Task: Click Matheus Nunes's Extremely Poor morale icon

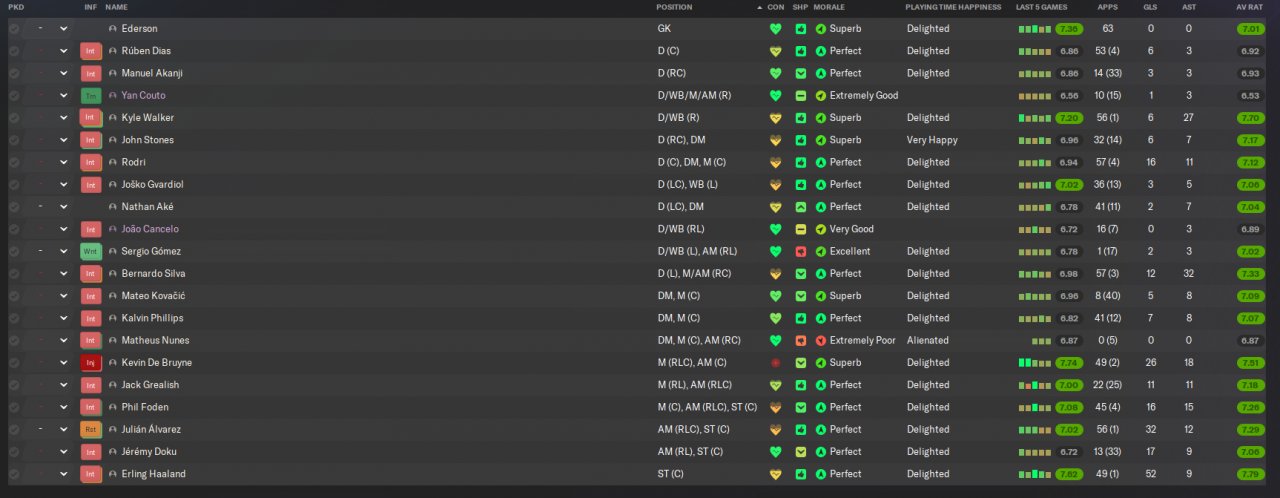Action: pos(821,340)
